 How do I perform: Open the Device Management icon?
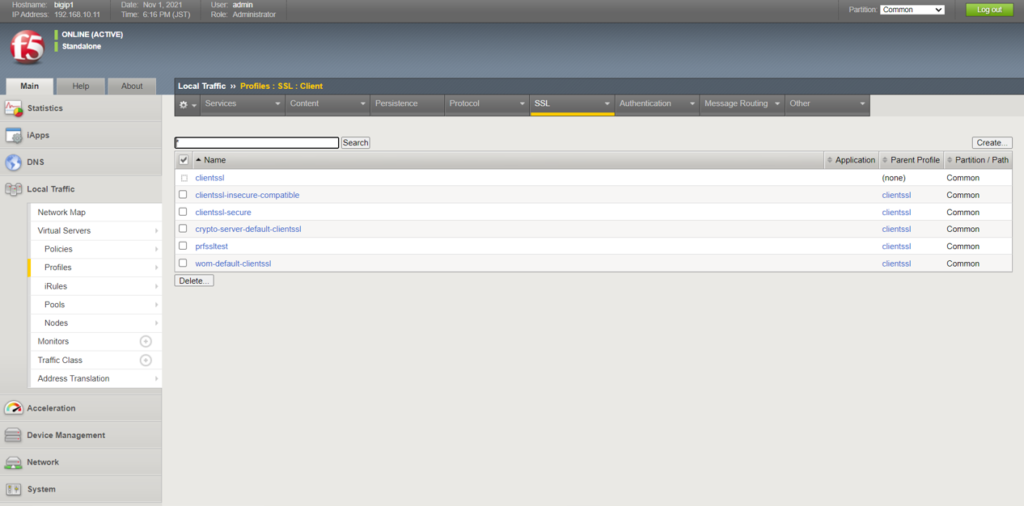(13, 435)
